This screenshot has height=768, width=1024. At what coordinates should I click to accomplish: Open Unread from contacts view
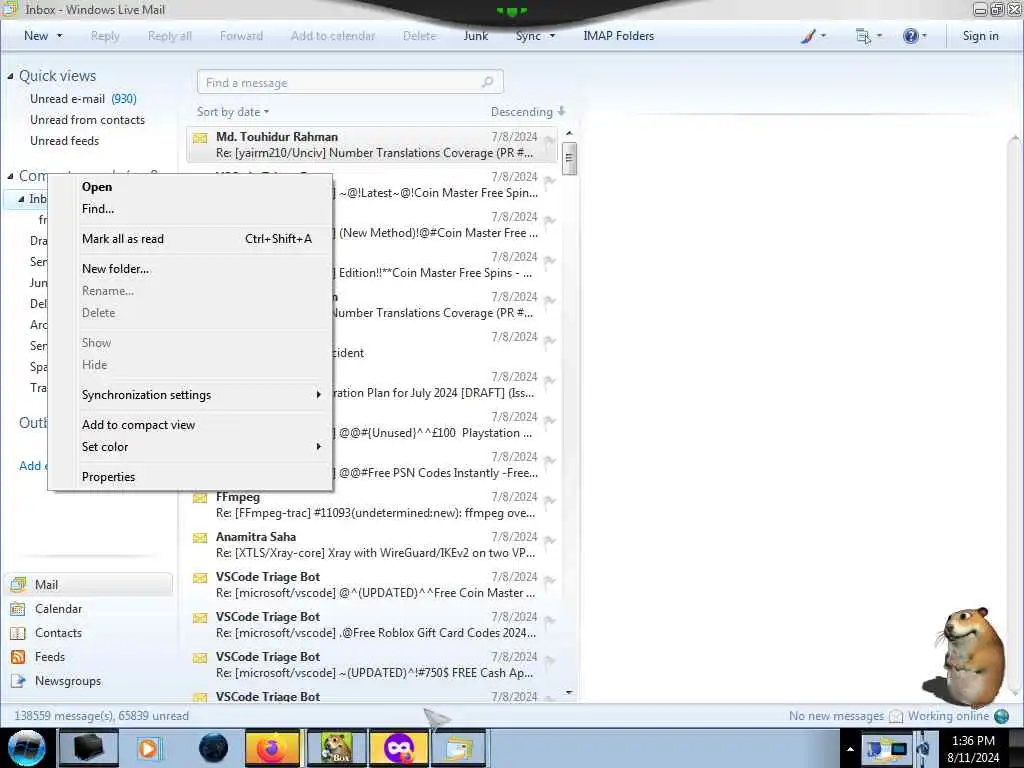click(x=88, y=120)
